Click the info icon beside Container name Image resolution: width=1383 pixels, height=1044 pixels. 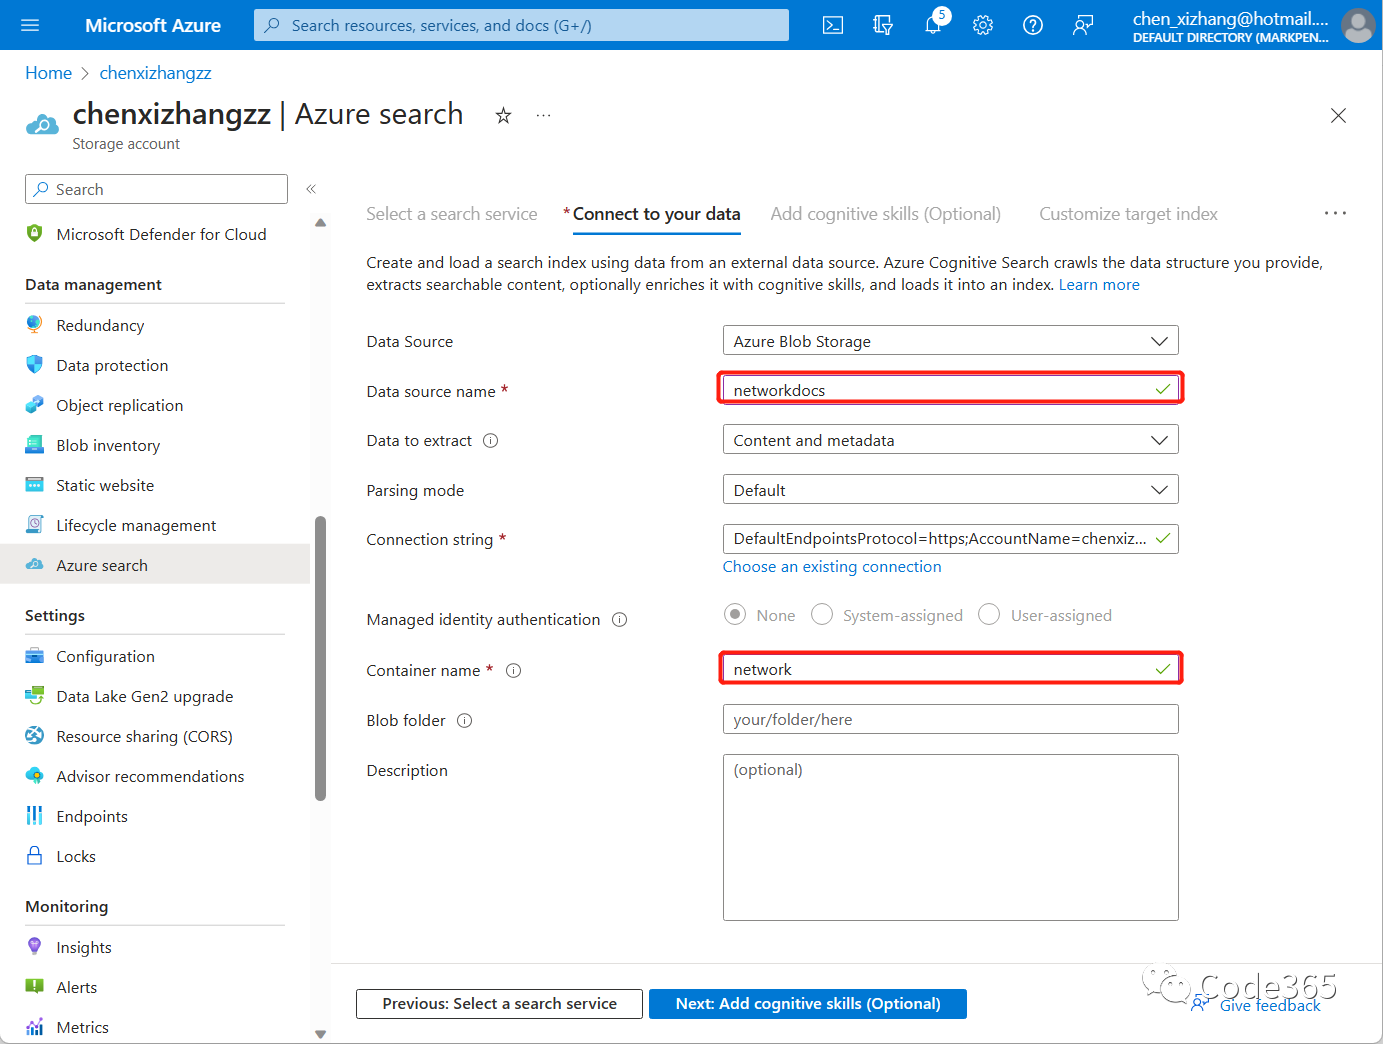(513, 670)
